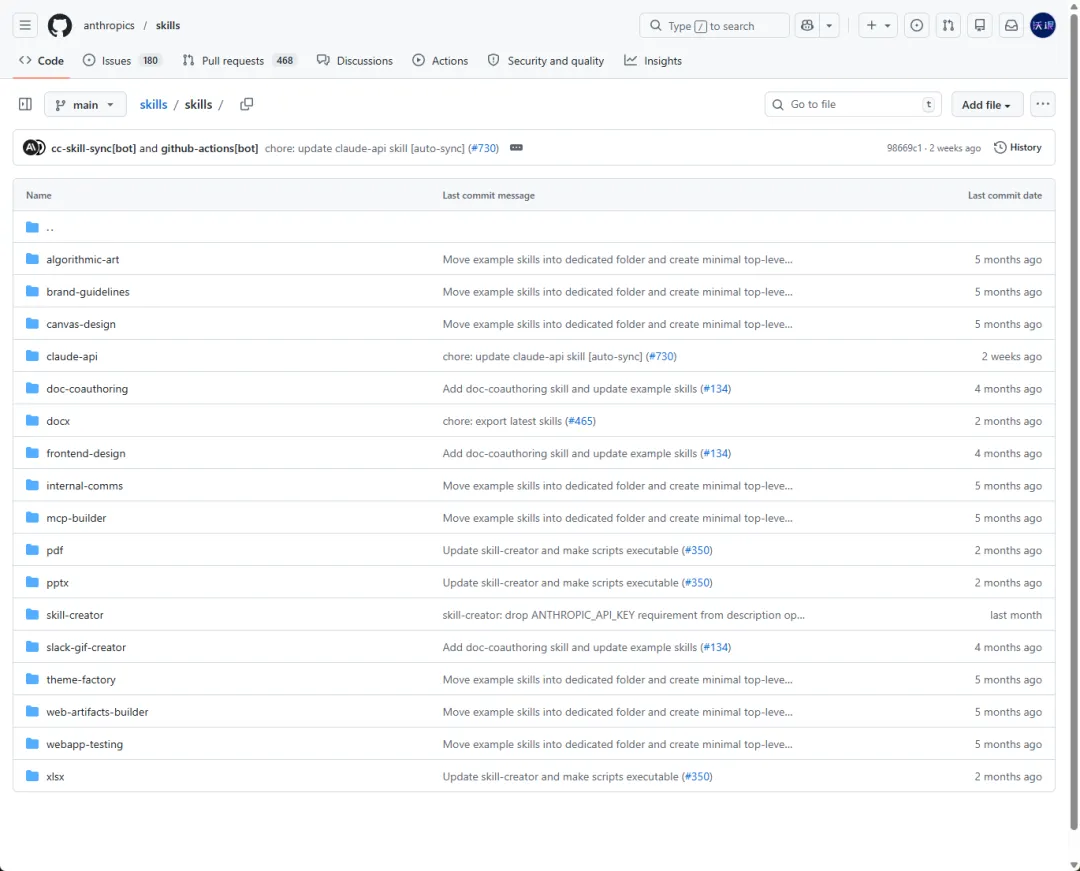Click the Go to file search field

[x=850, y=105]
